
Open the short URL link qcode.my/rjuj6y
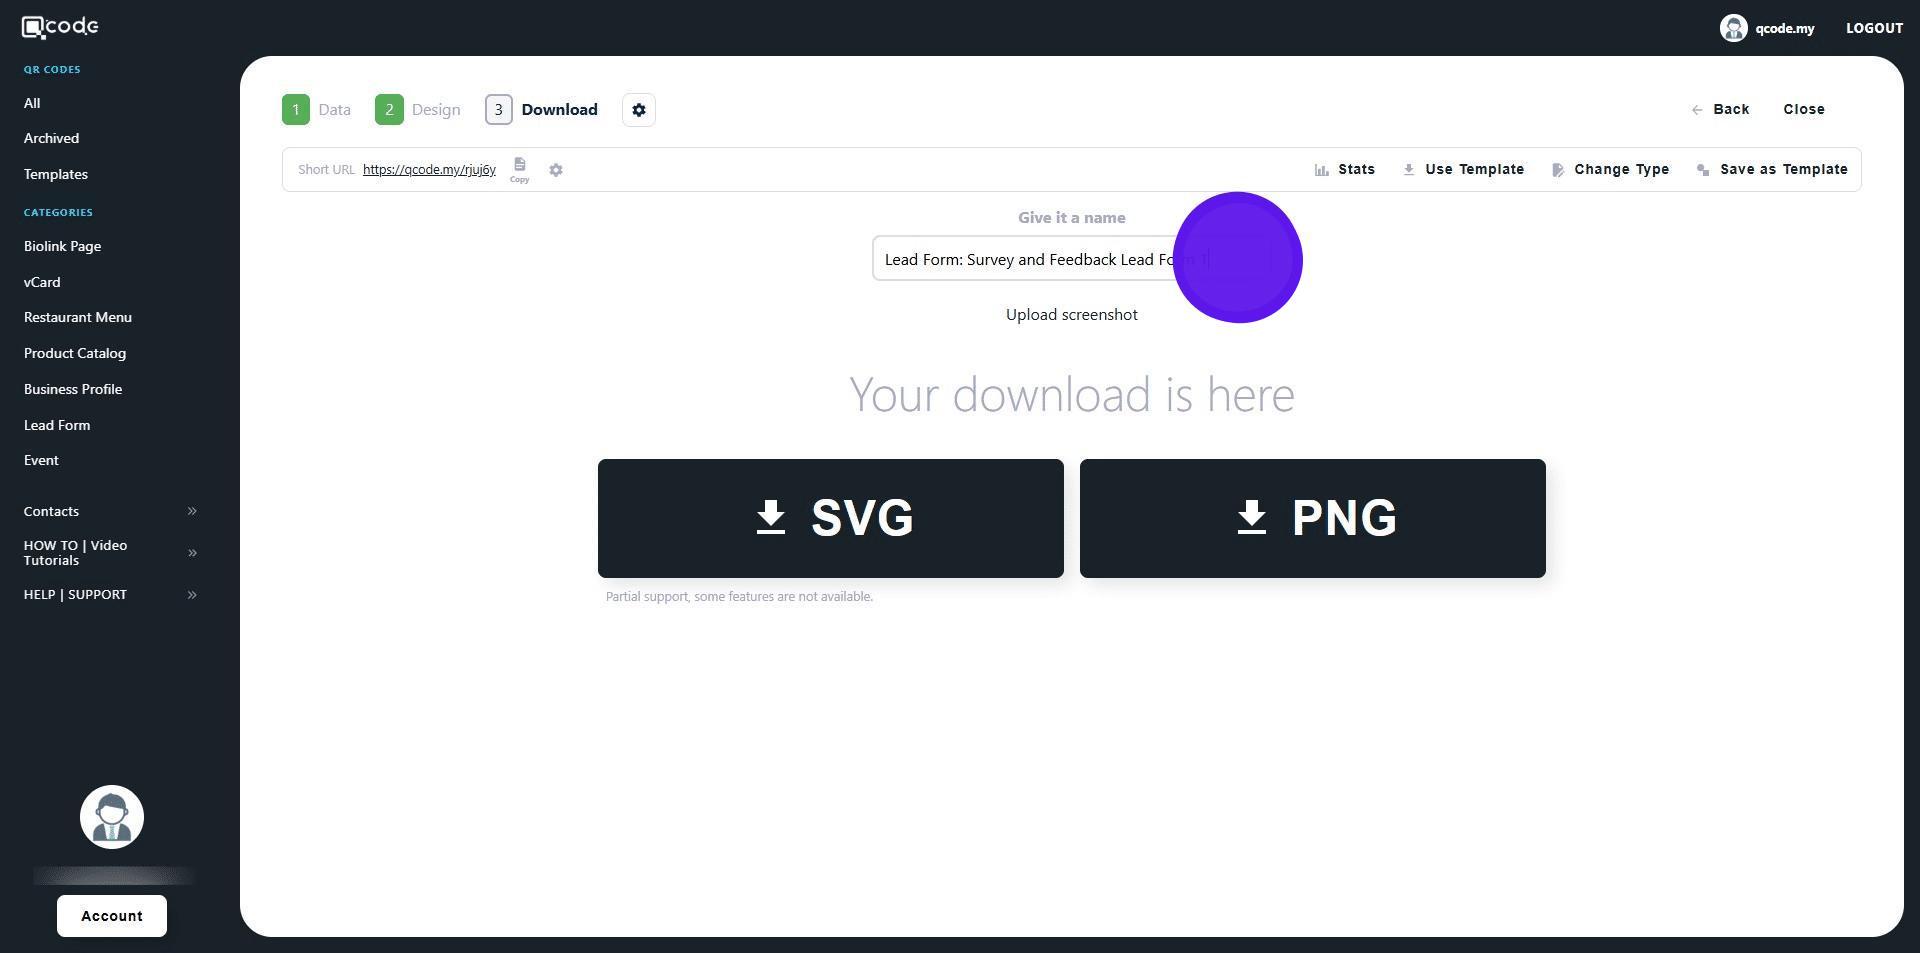click(x=429, y=170)
